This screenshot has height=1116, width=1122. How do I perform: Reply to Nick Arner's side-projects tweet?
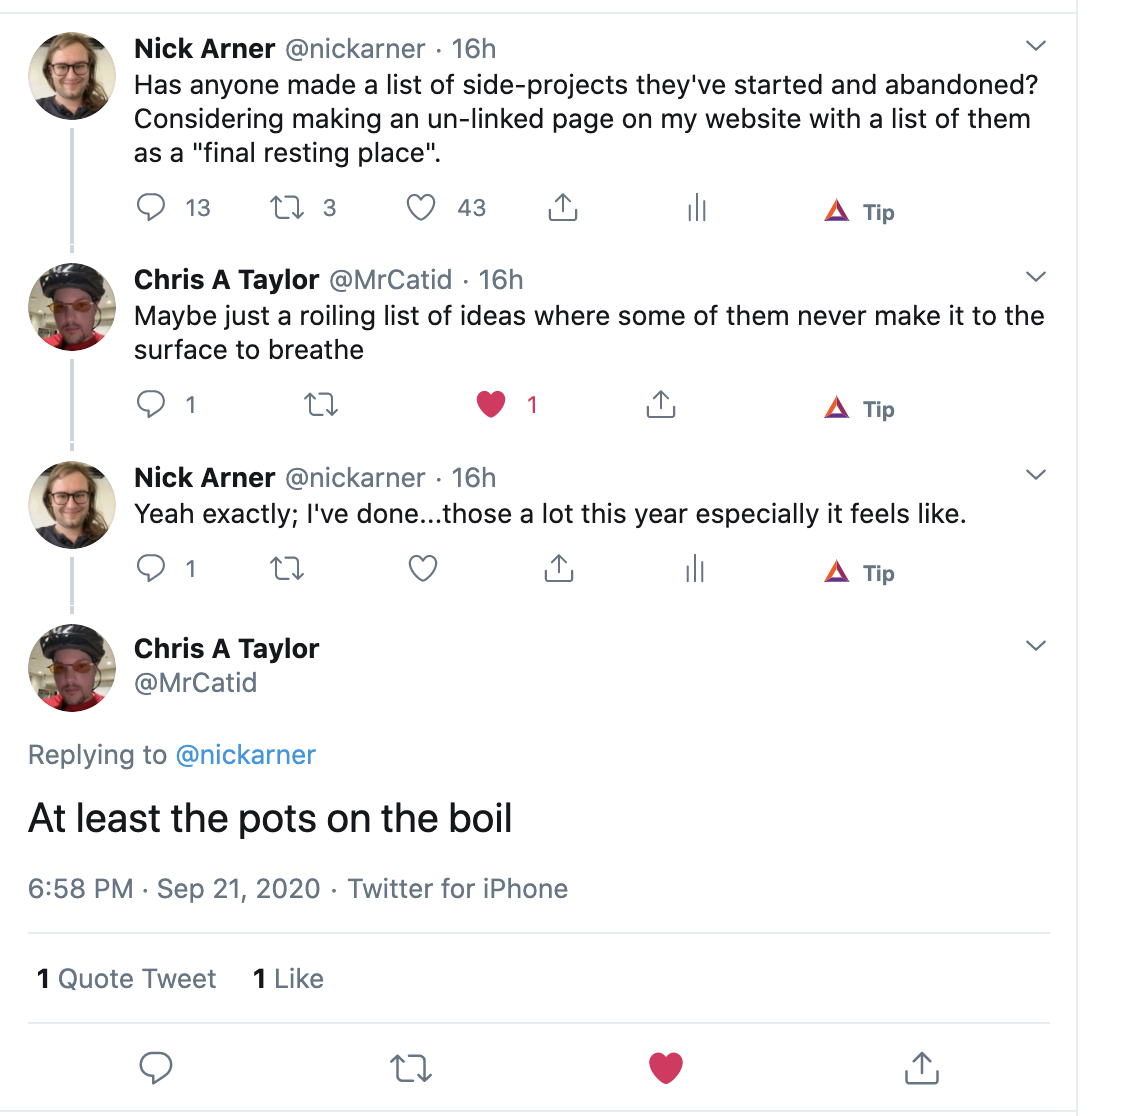click(x=150, y=207)
